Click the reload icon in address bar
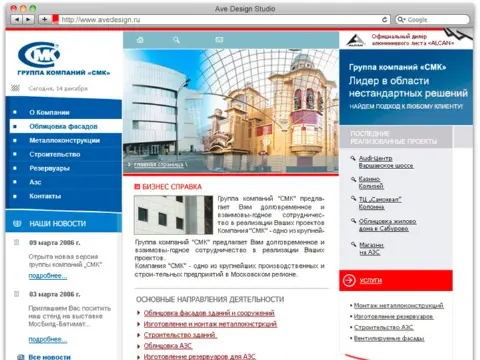 (384, 20)
